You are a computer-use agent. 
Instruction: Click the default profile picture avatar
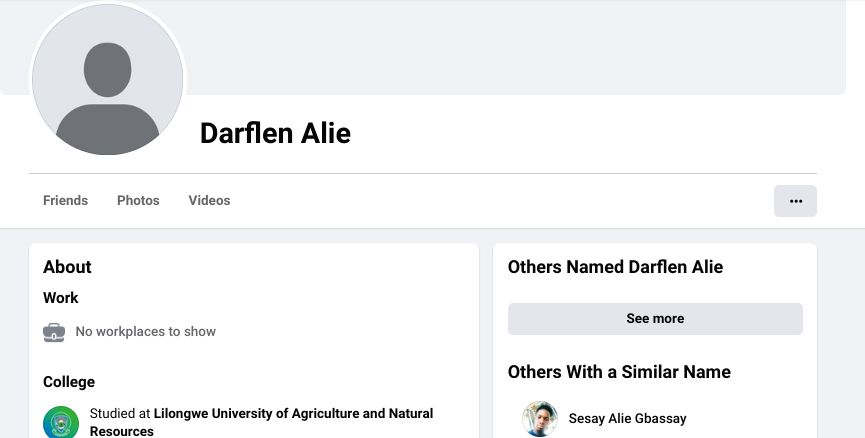click(x=108, y=79)
